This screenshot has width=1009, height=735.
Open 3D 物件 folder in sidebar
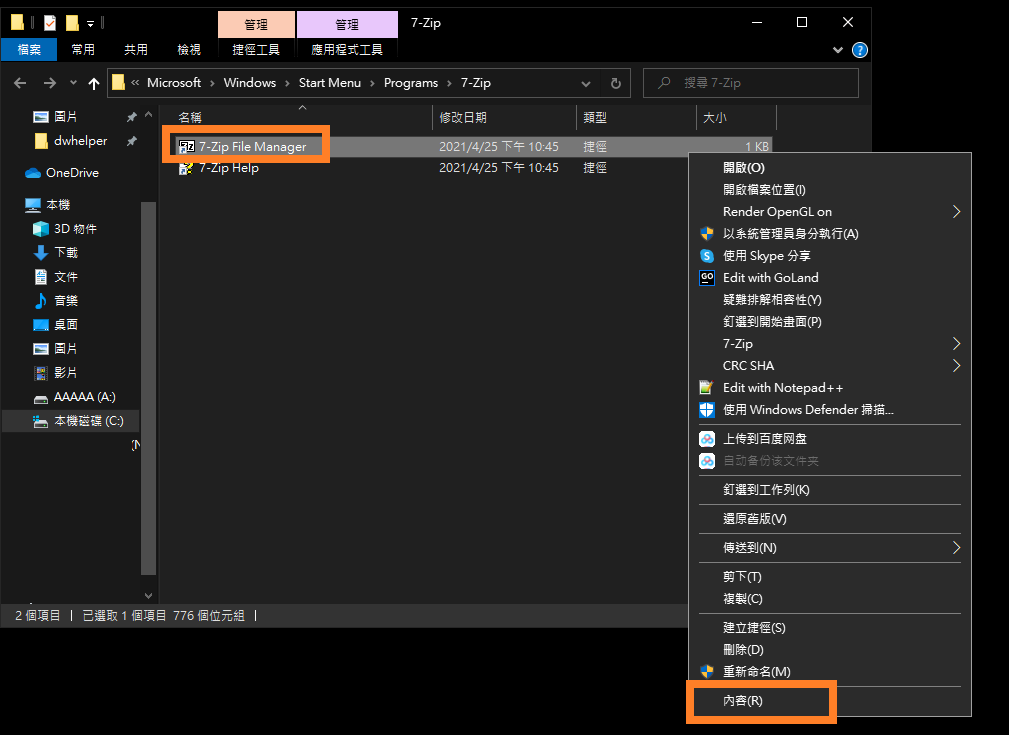(x=75, y=228)
